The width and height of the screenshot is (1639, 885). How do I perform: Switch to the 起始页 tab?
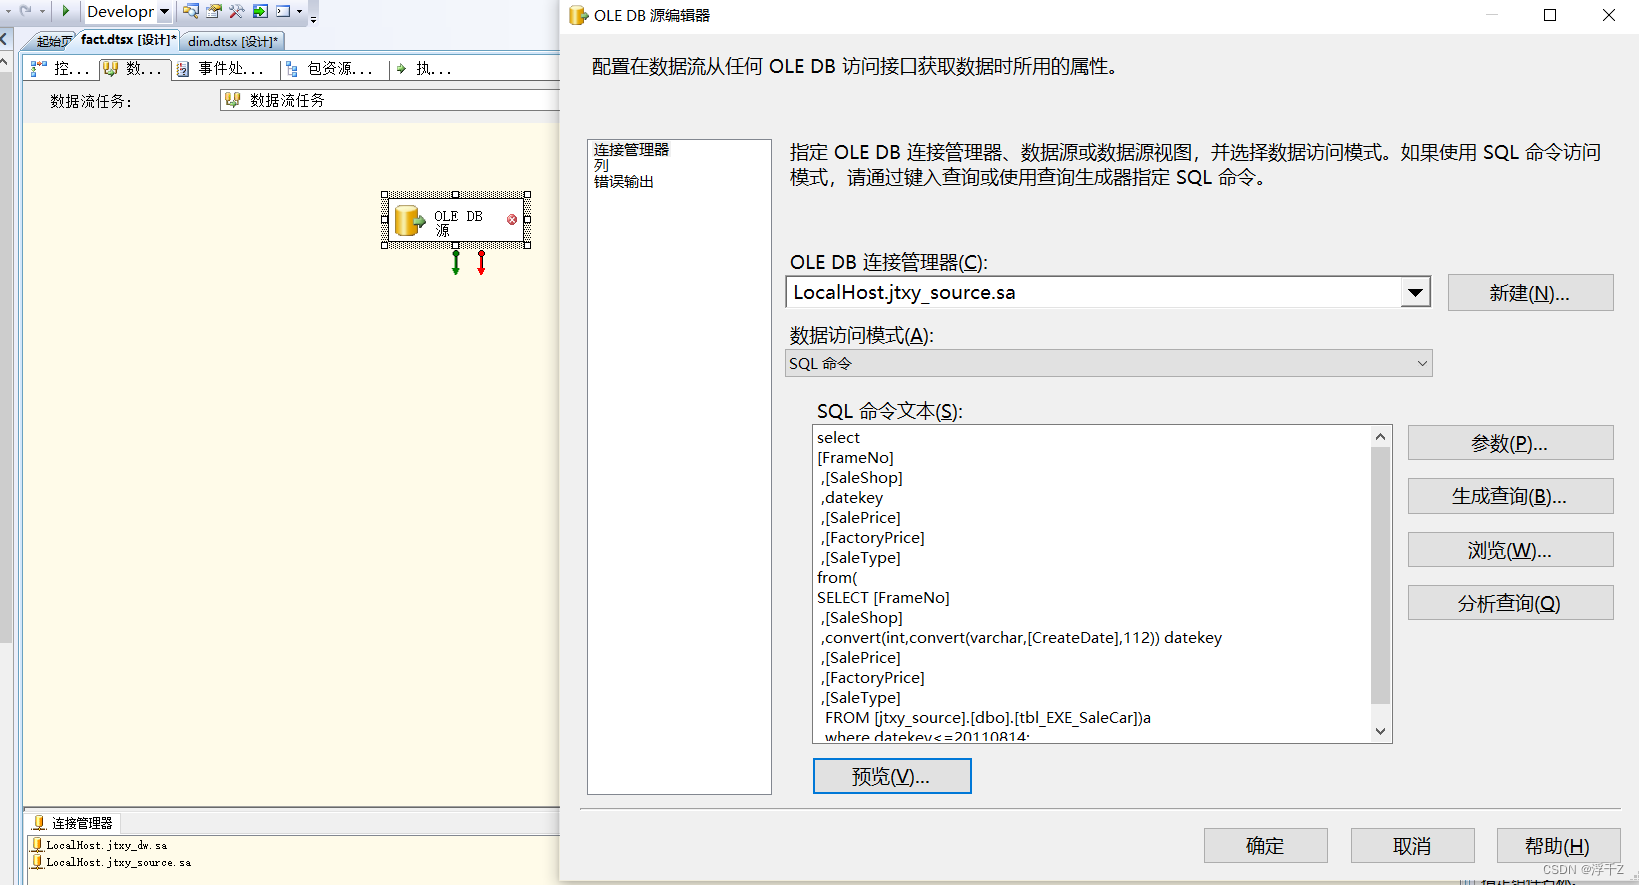click(x=52, y=41)
